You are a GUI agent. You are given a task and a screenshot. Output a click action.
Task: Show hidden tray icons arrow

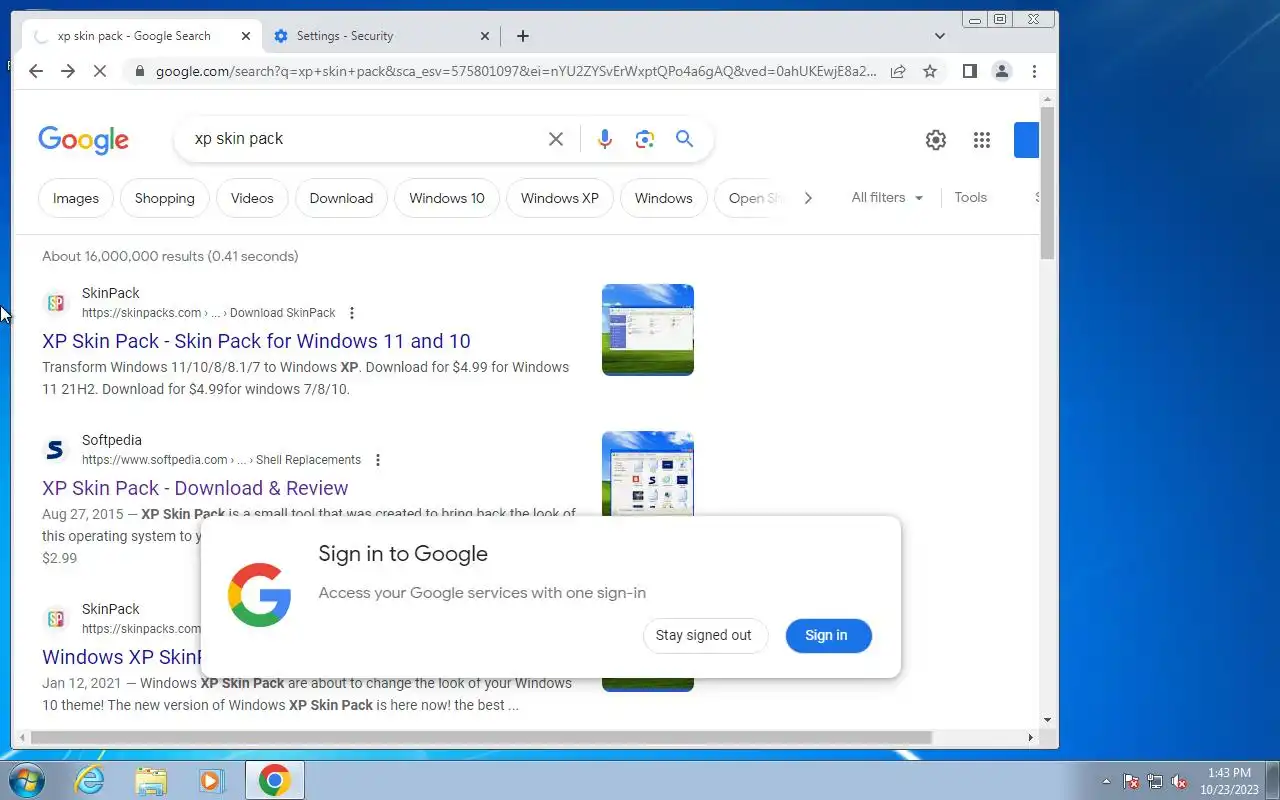[x=1106, y=781]
